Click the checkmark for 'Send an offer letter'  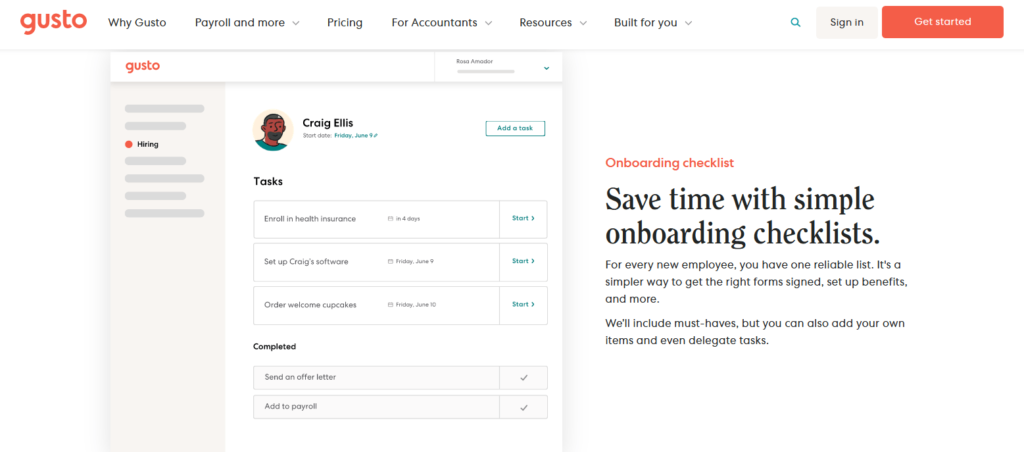pos(524,378)
